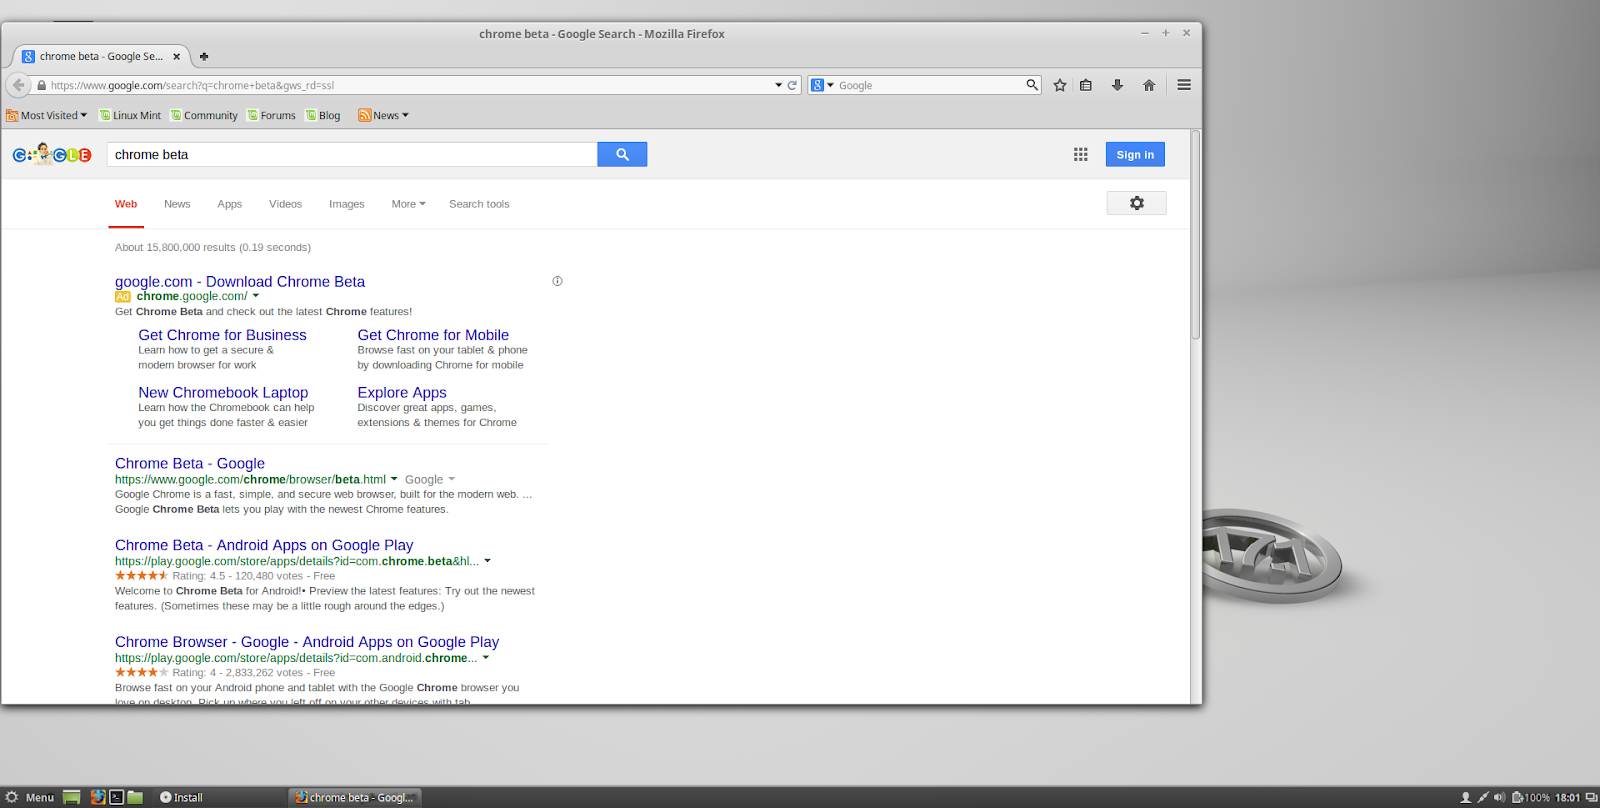
Task: Click the Sign in button
Action: tap(1135, 154)
